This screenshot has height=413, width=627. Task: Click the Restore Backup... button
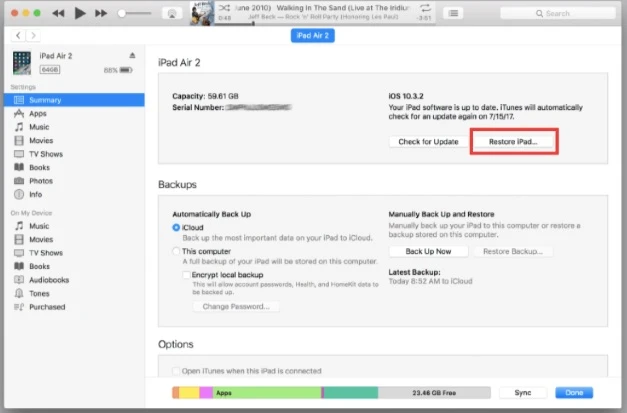[513, 251]
